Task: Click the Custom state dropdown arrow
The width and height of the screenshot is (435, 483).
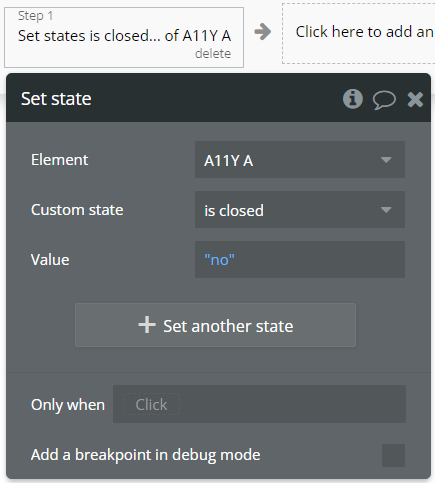Action: tap(386, 210)
